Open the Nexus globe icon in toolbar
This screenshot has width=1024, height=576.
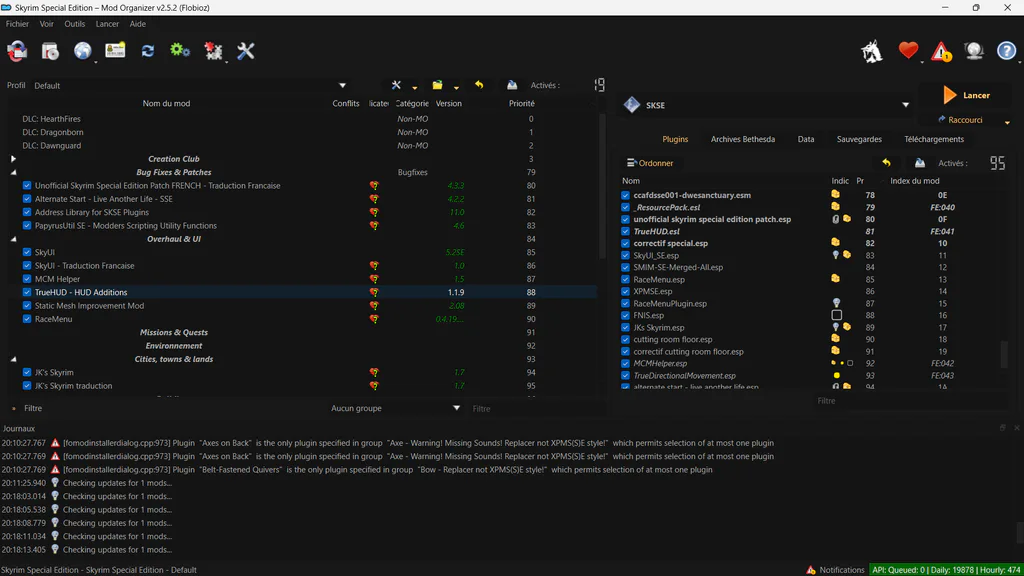(82, 51)
